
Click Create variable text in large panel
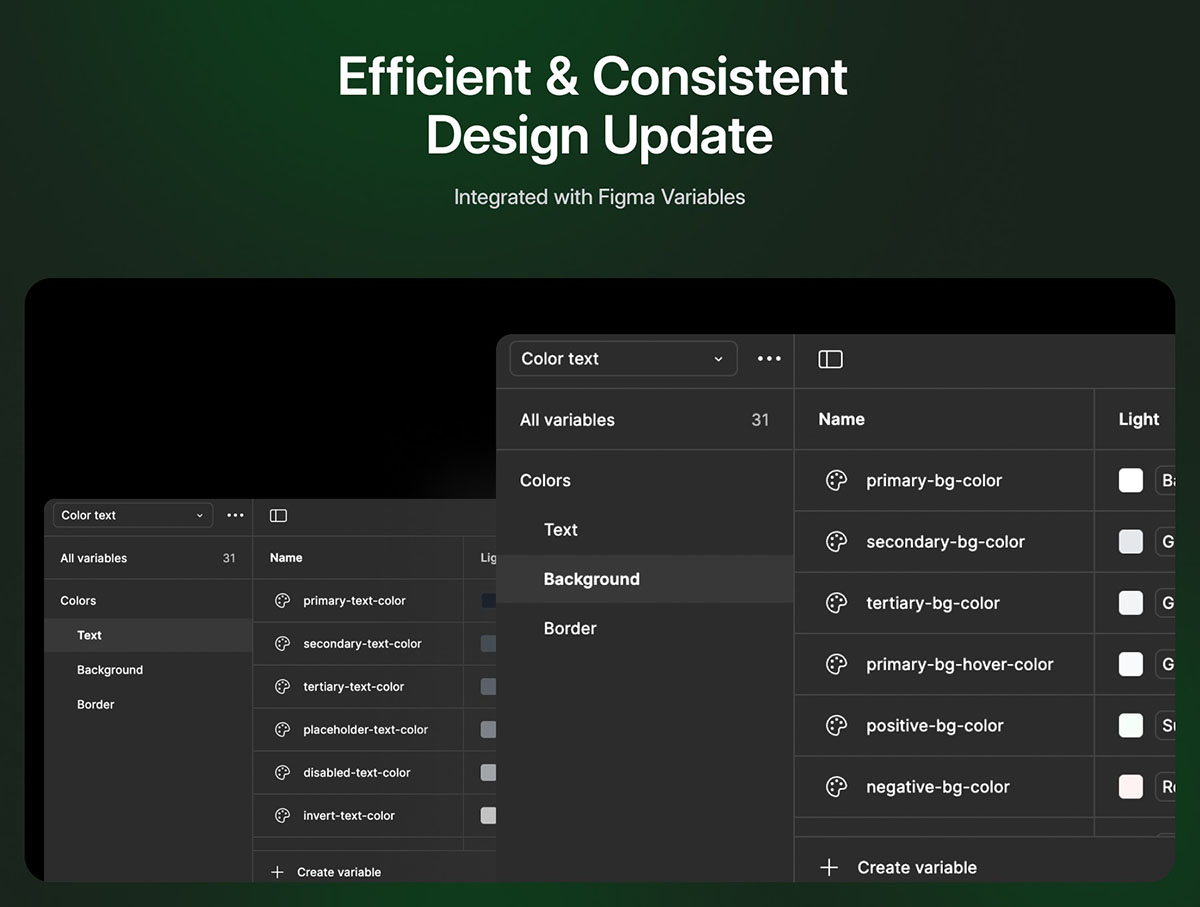(x=917, y=868)
